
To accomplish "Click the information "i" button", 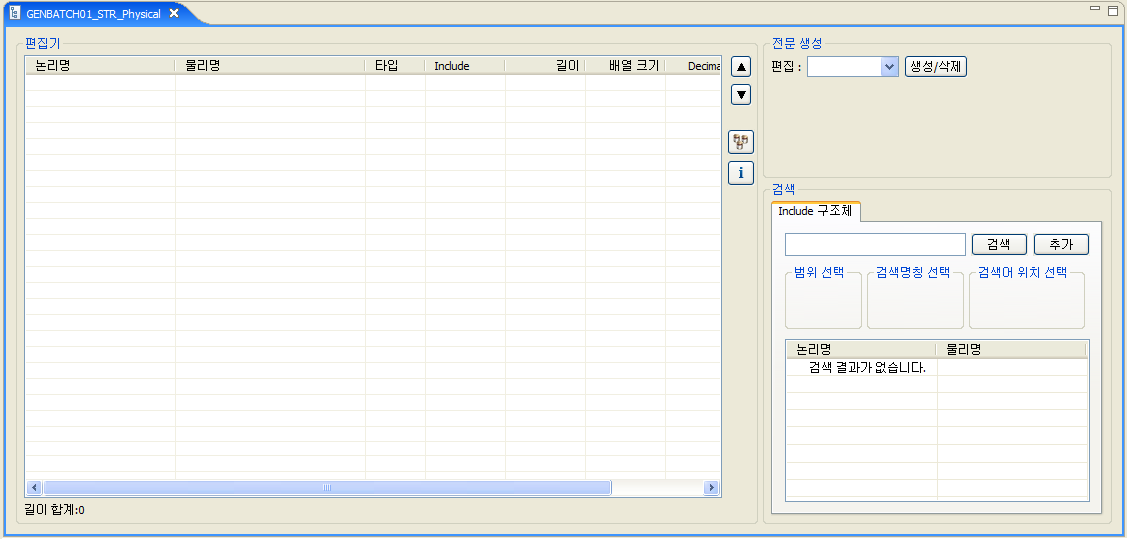I will 741,173.
